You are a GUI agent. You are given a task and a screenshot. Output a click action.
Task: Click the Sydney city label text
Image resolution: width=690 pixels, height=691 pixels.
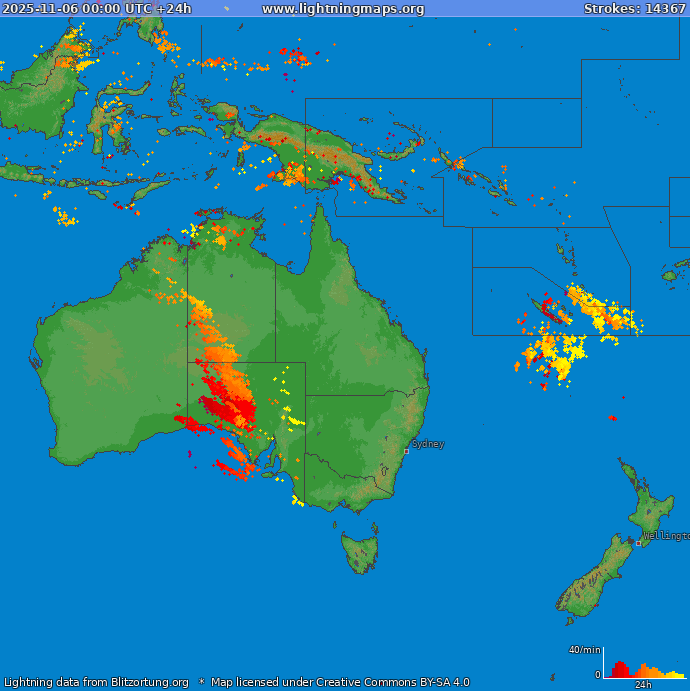tap(428, 444)
